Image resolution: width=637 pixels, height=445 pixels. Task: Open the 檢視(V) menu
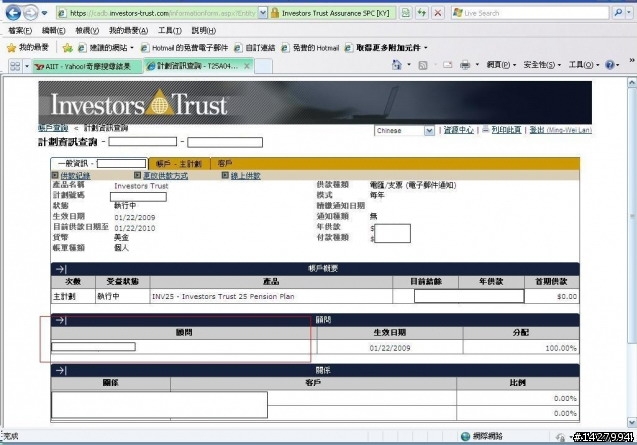point(87,30)
